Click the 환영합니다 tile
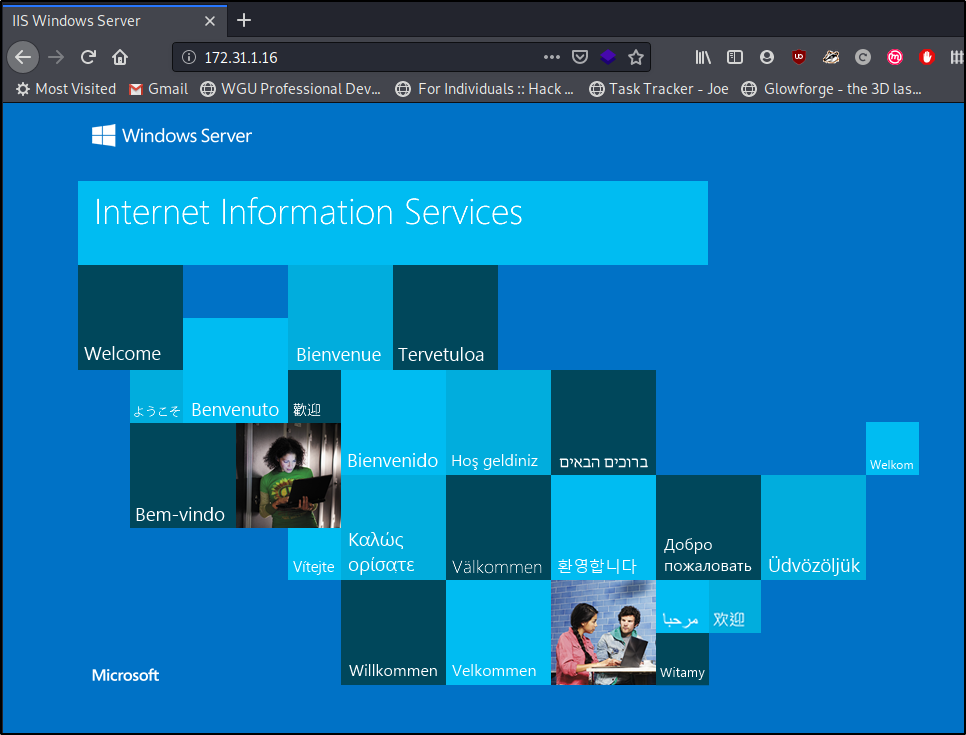 (603, 527)
